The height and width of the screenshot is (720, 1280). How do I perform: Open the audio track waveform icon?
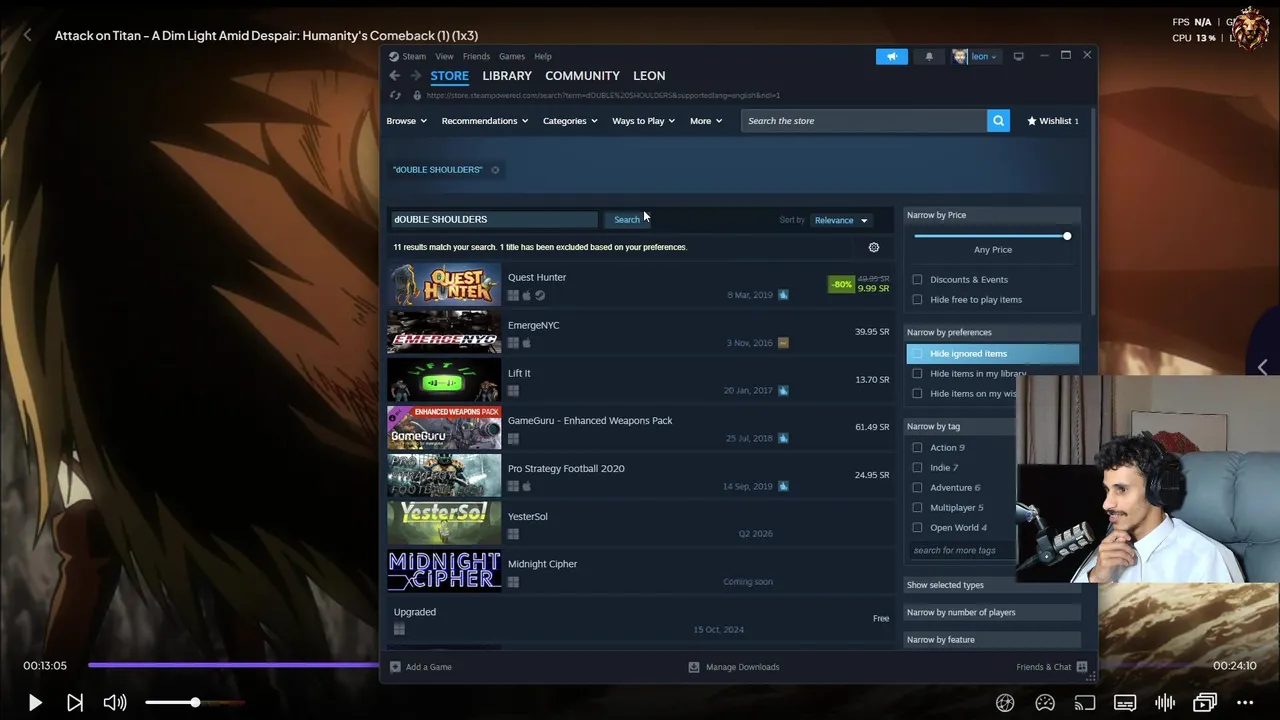coord(1165,703)
